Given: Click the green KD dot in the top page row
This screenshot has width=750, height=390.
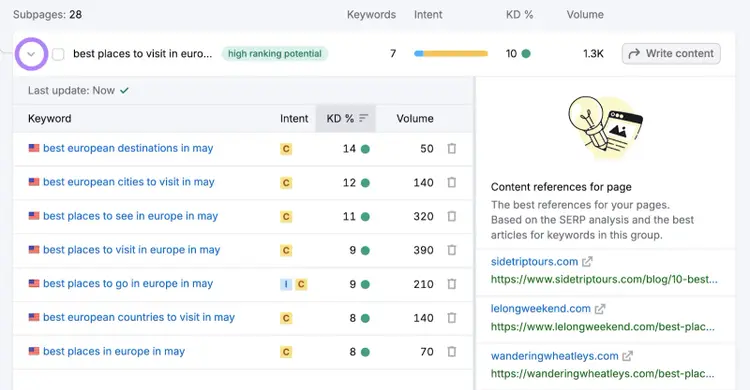Looking at the screenshot, I should (x=526, y=54).
